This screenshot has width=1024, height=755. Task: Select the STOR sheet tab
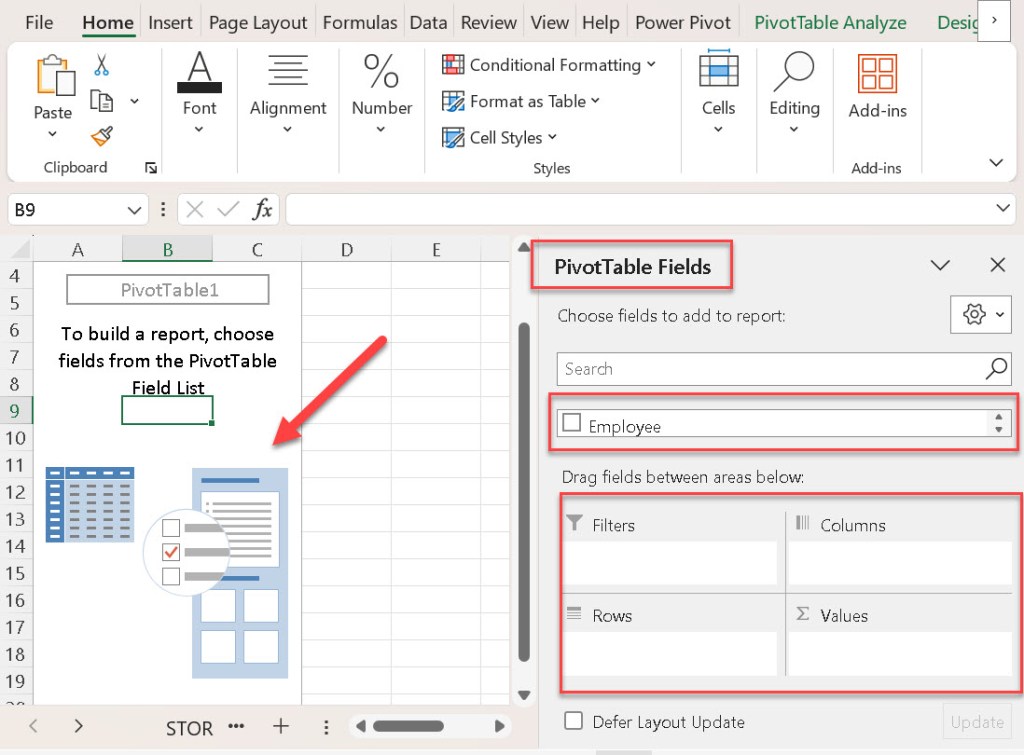coord(189,728)
